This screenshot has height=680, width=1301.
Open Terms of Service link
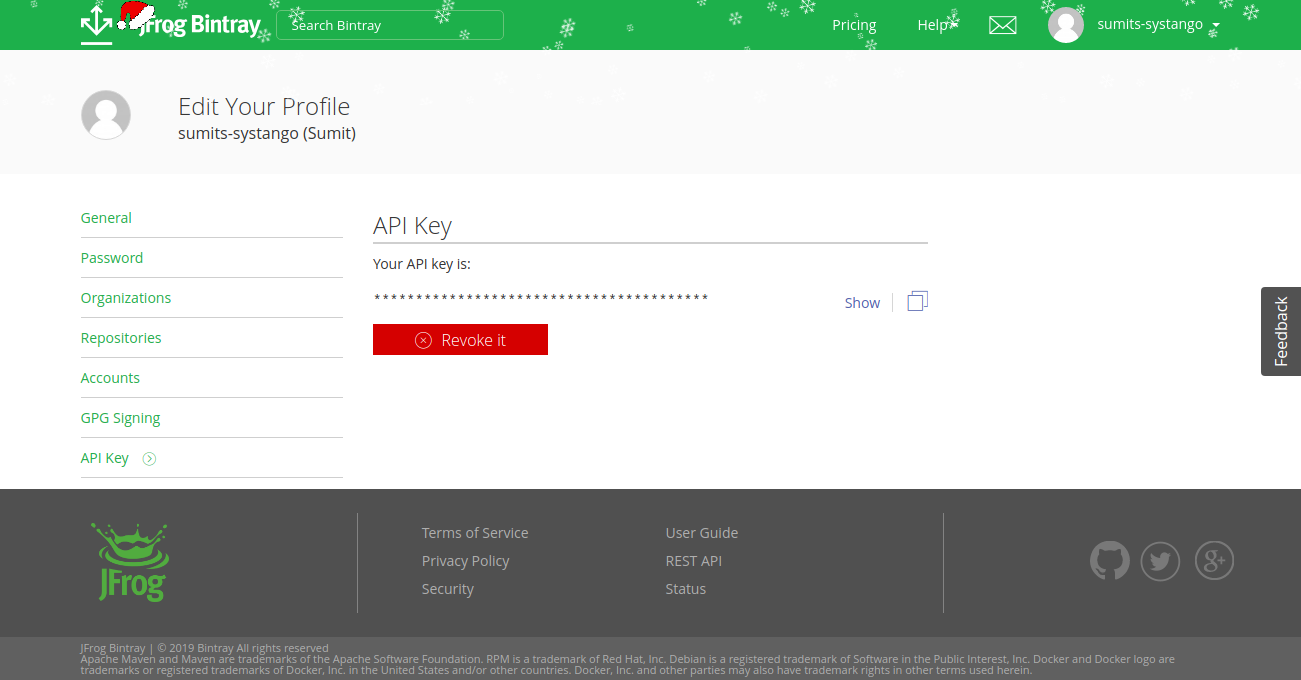pyautogui.click(x=475, y=533)
